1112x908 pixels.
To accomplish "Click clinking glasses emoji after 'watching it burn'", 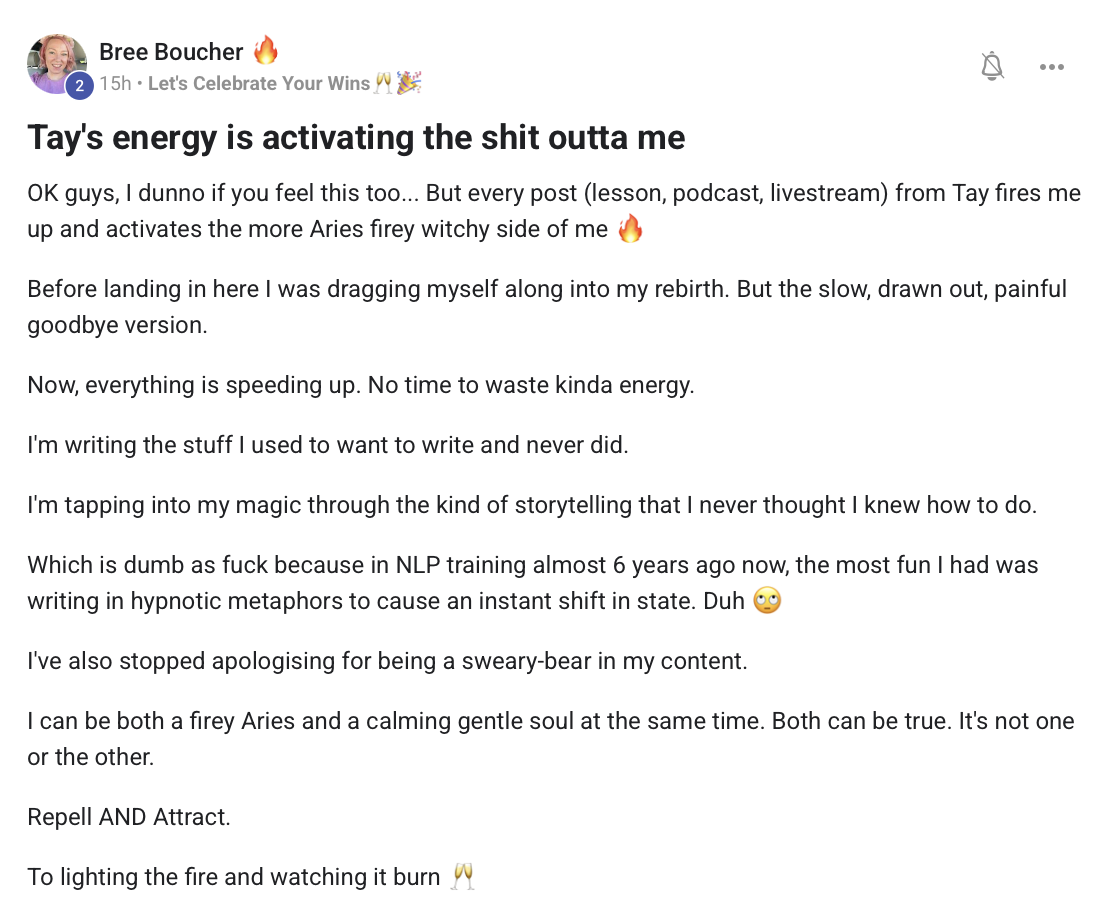I will tap(462, 877).
